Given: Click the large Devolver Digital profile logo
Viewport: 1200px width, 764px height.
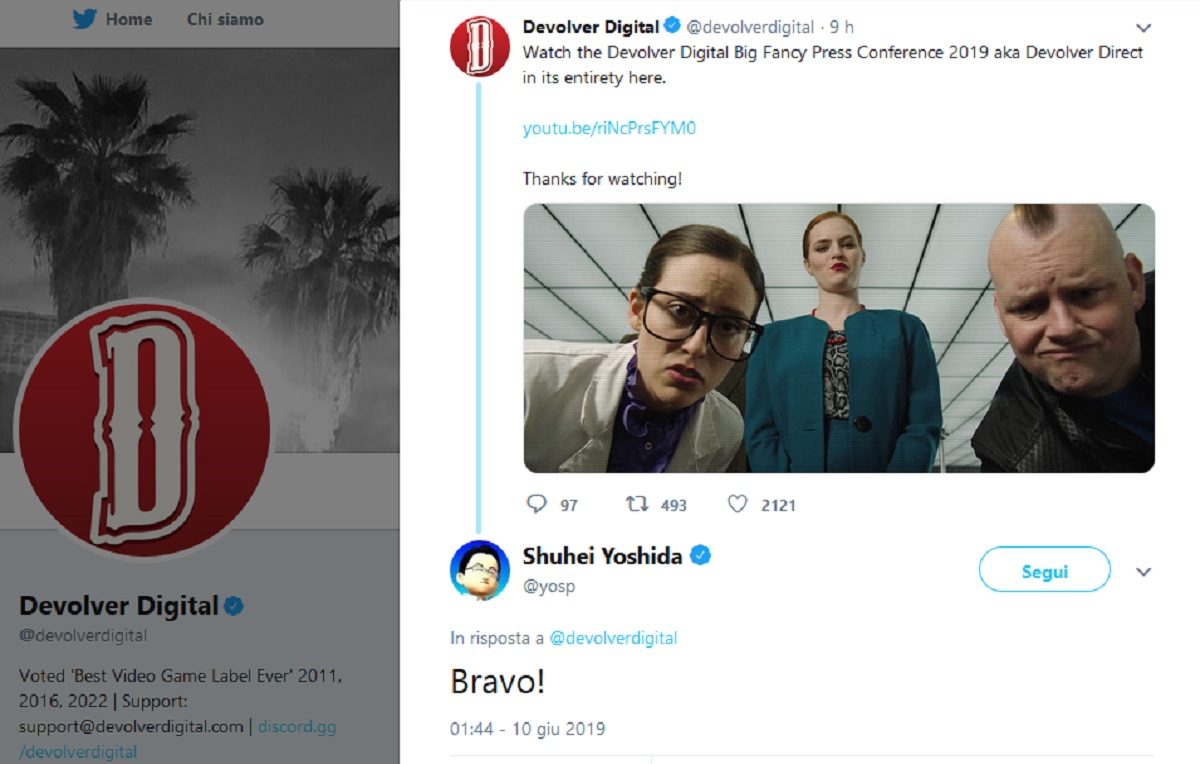Looking at the screenshot, I should point(143,426).
